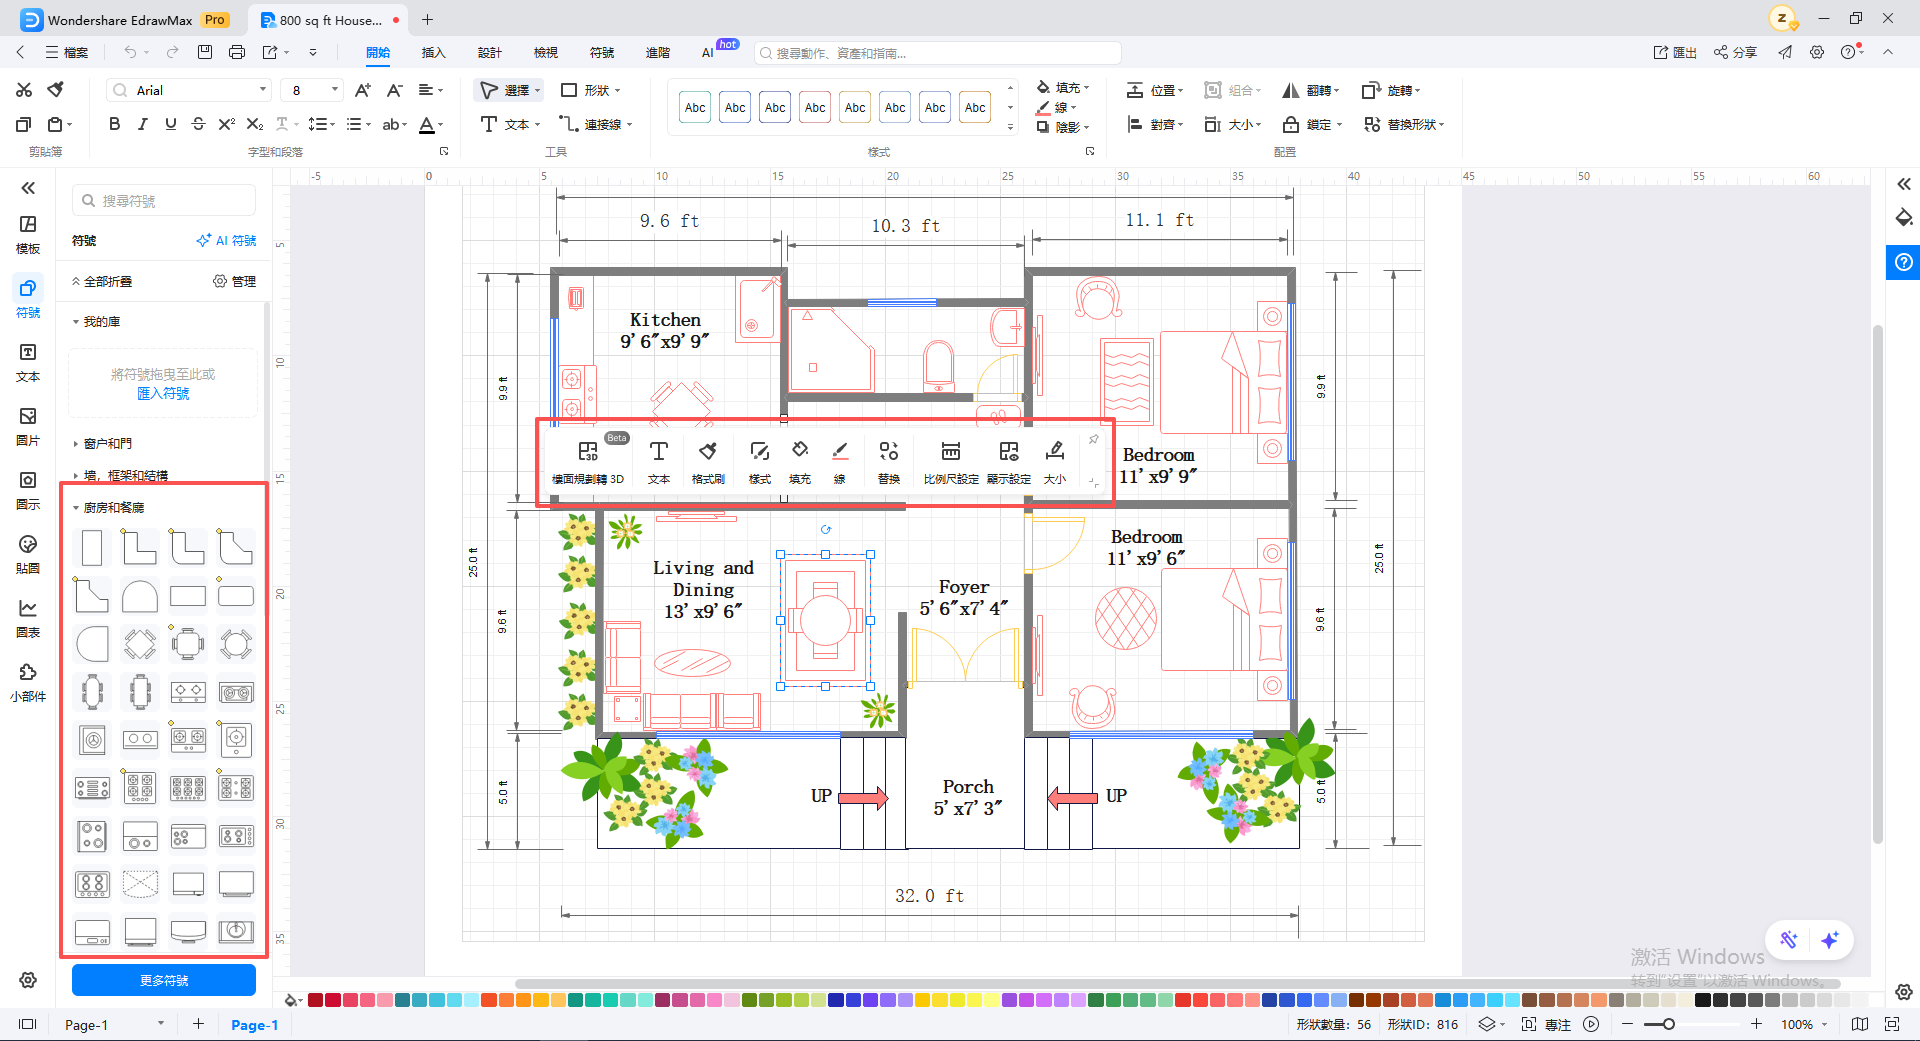This screenshot has height=1041, width=1920.
Task: Click the 分享 share button
Action: 1735,52
